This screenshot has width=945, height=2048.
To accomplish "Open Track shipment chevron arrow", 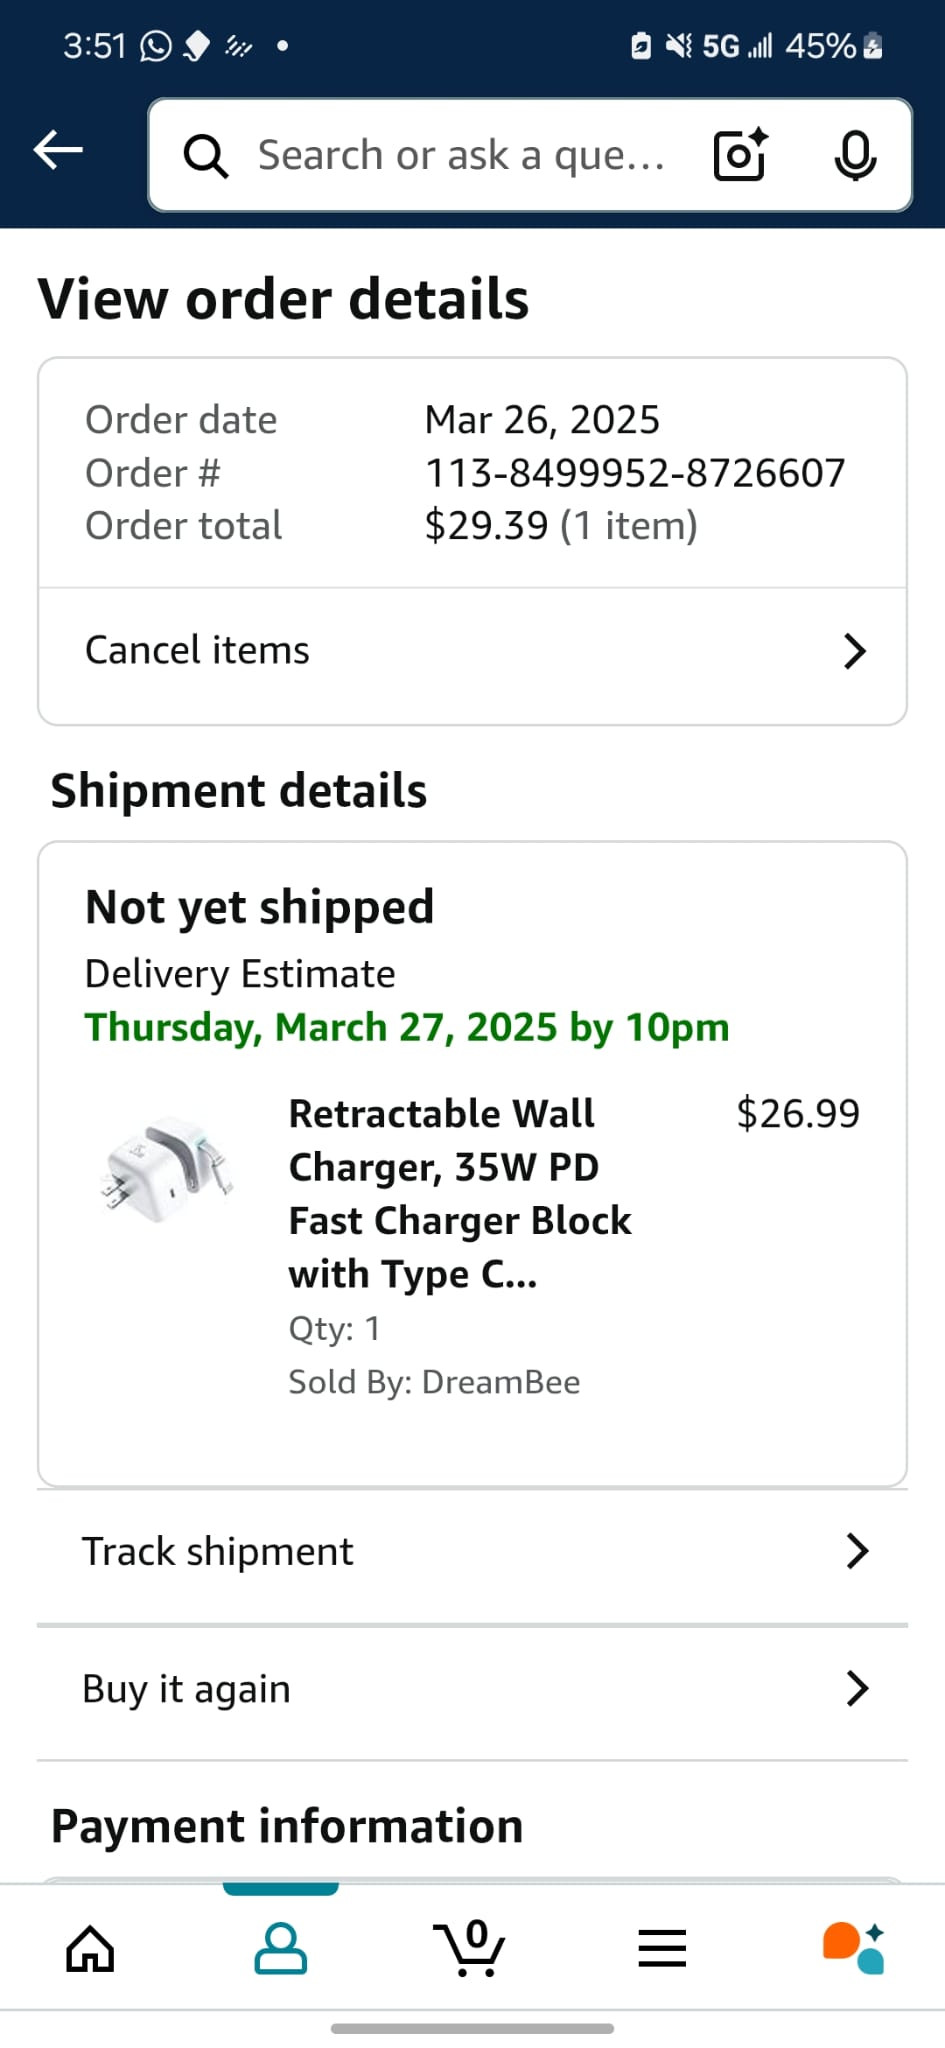I will point(857,1551).
